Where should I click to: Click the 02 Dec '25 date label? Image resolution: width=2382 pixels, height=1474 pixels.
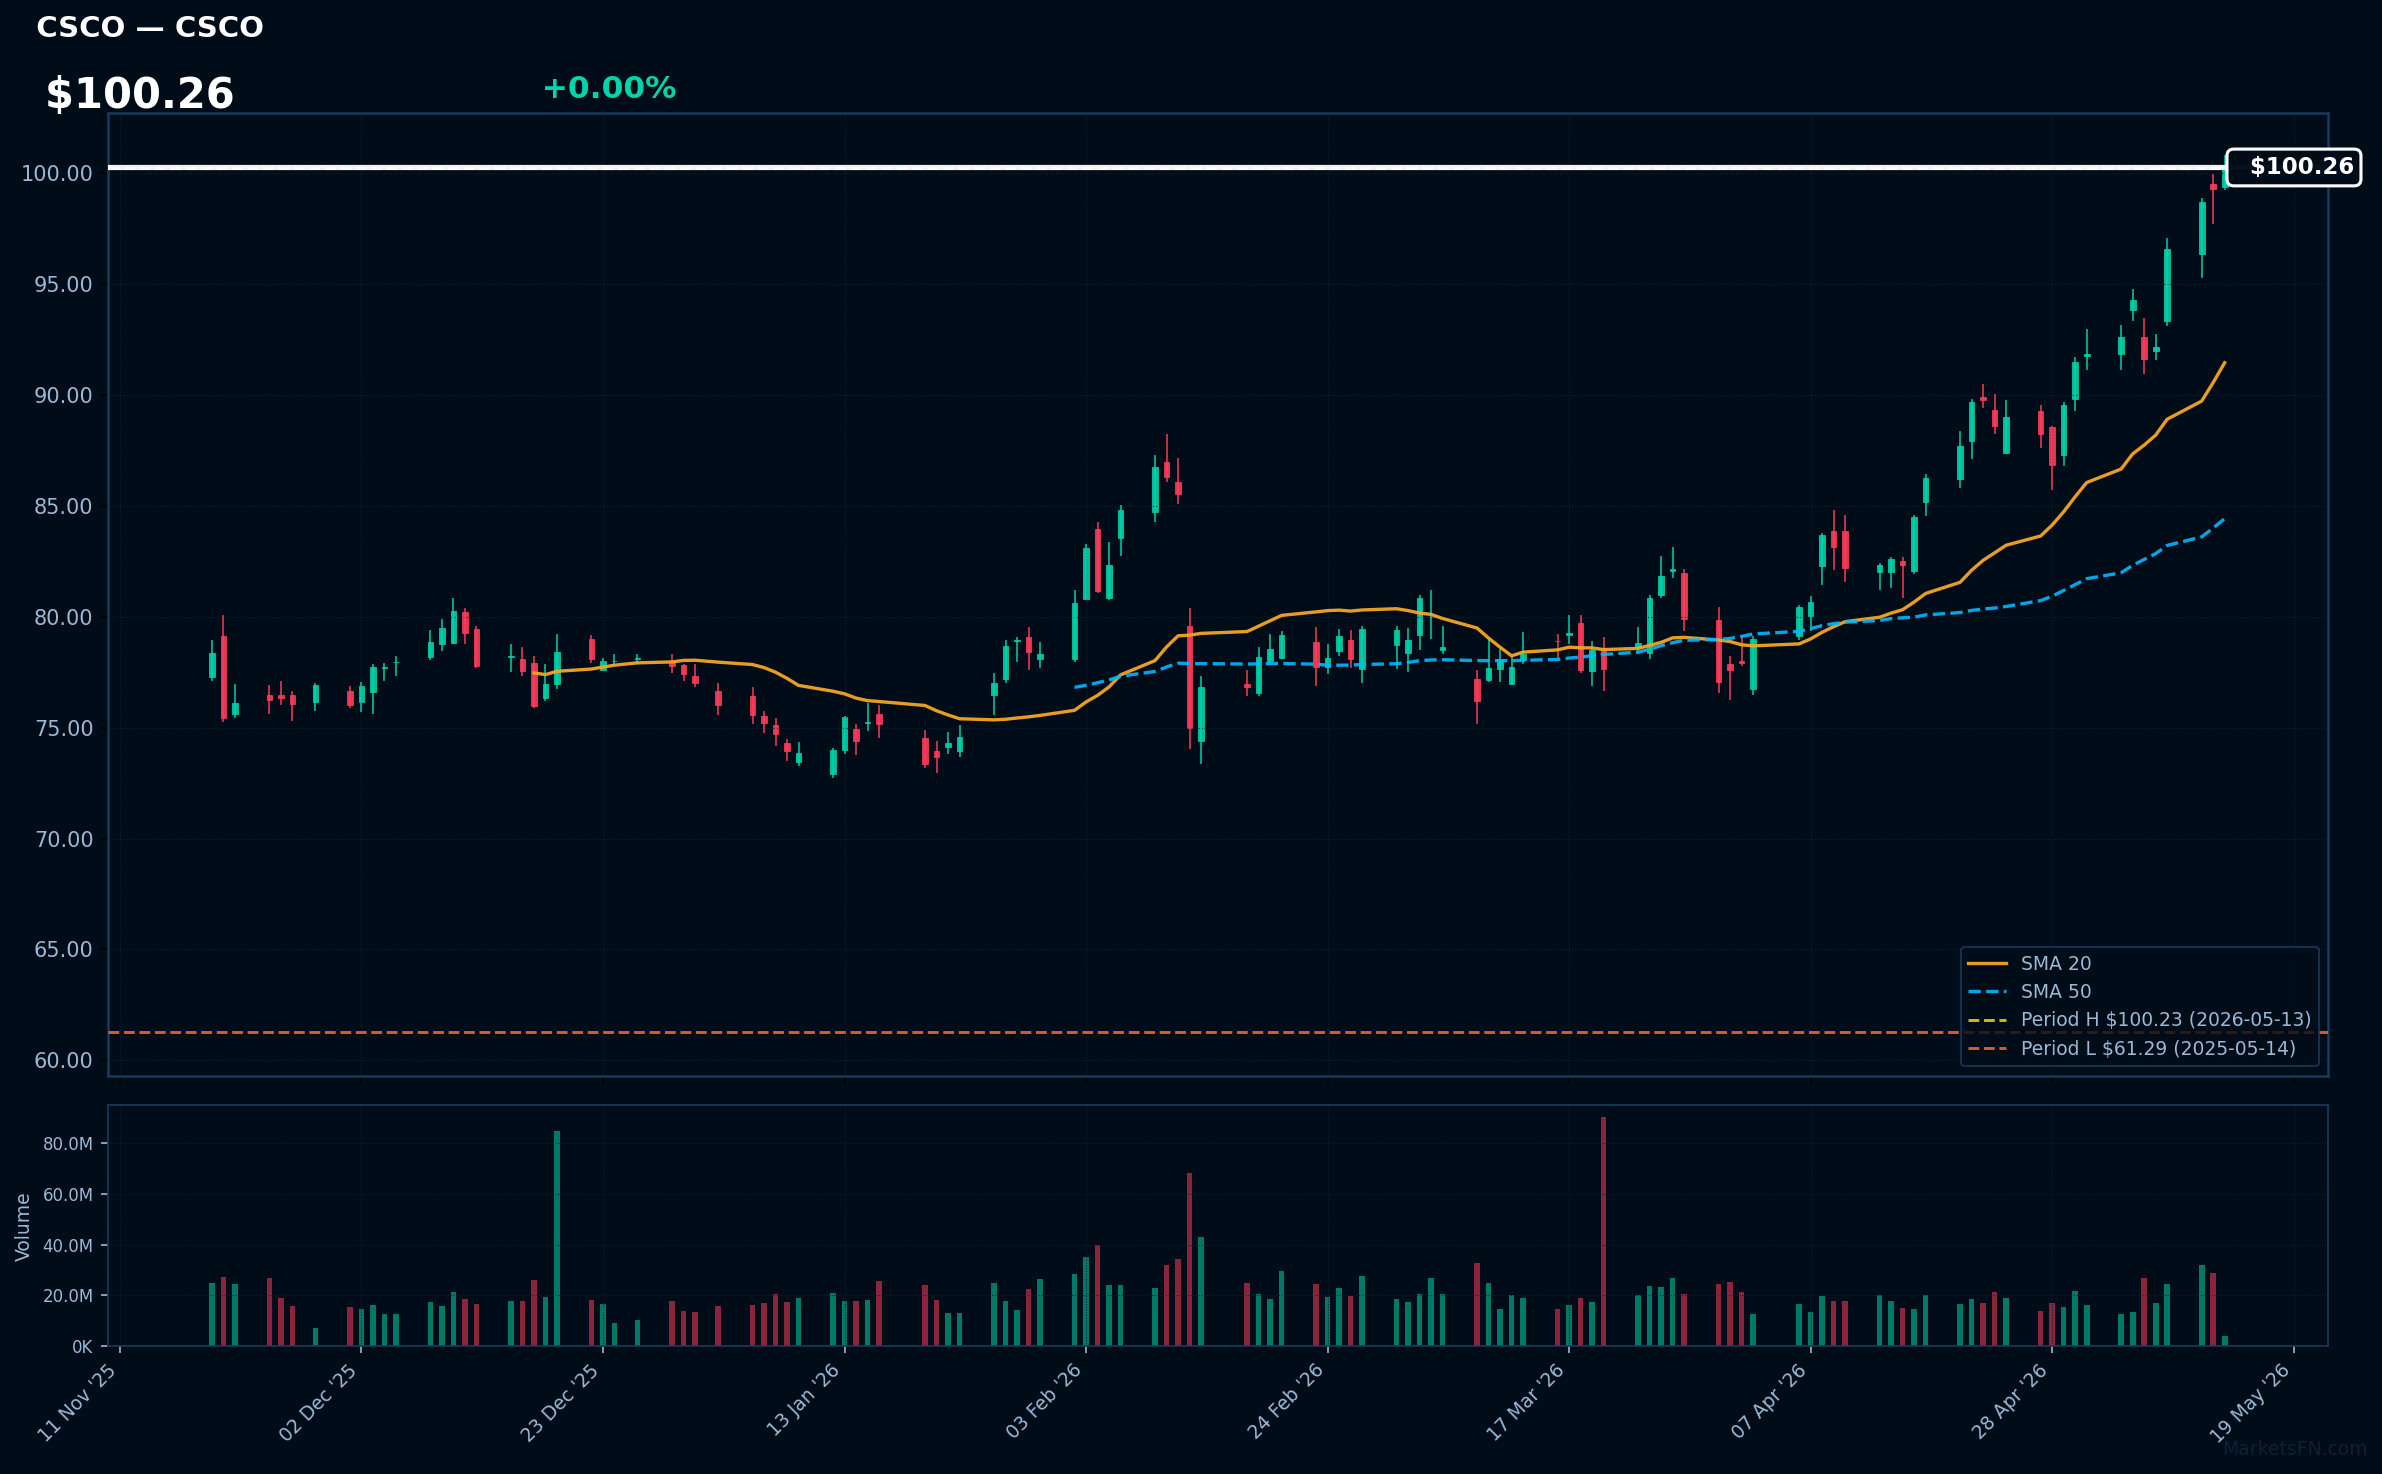coord(319,1401)
